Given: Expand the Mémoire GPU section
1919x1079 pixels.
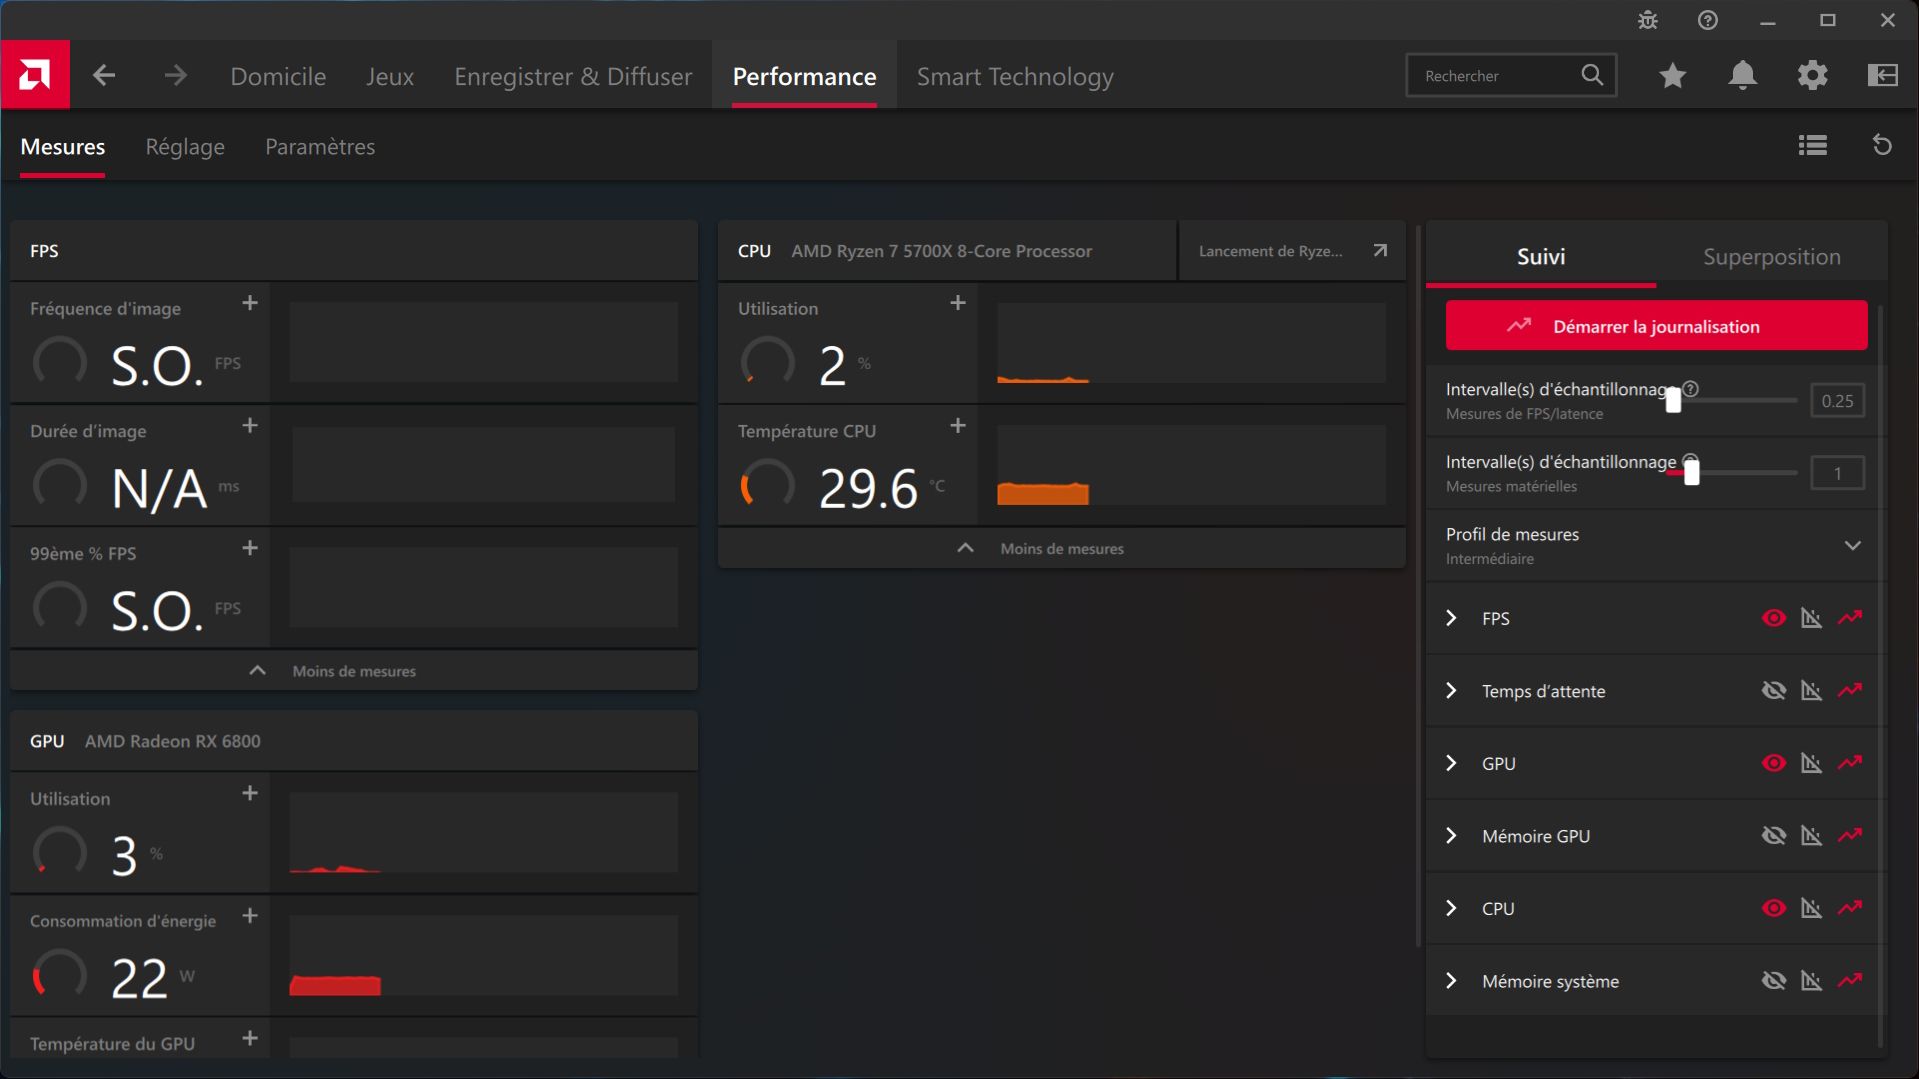Looking at the screenshot, I should (1452, 835).
